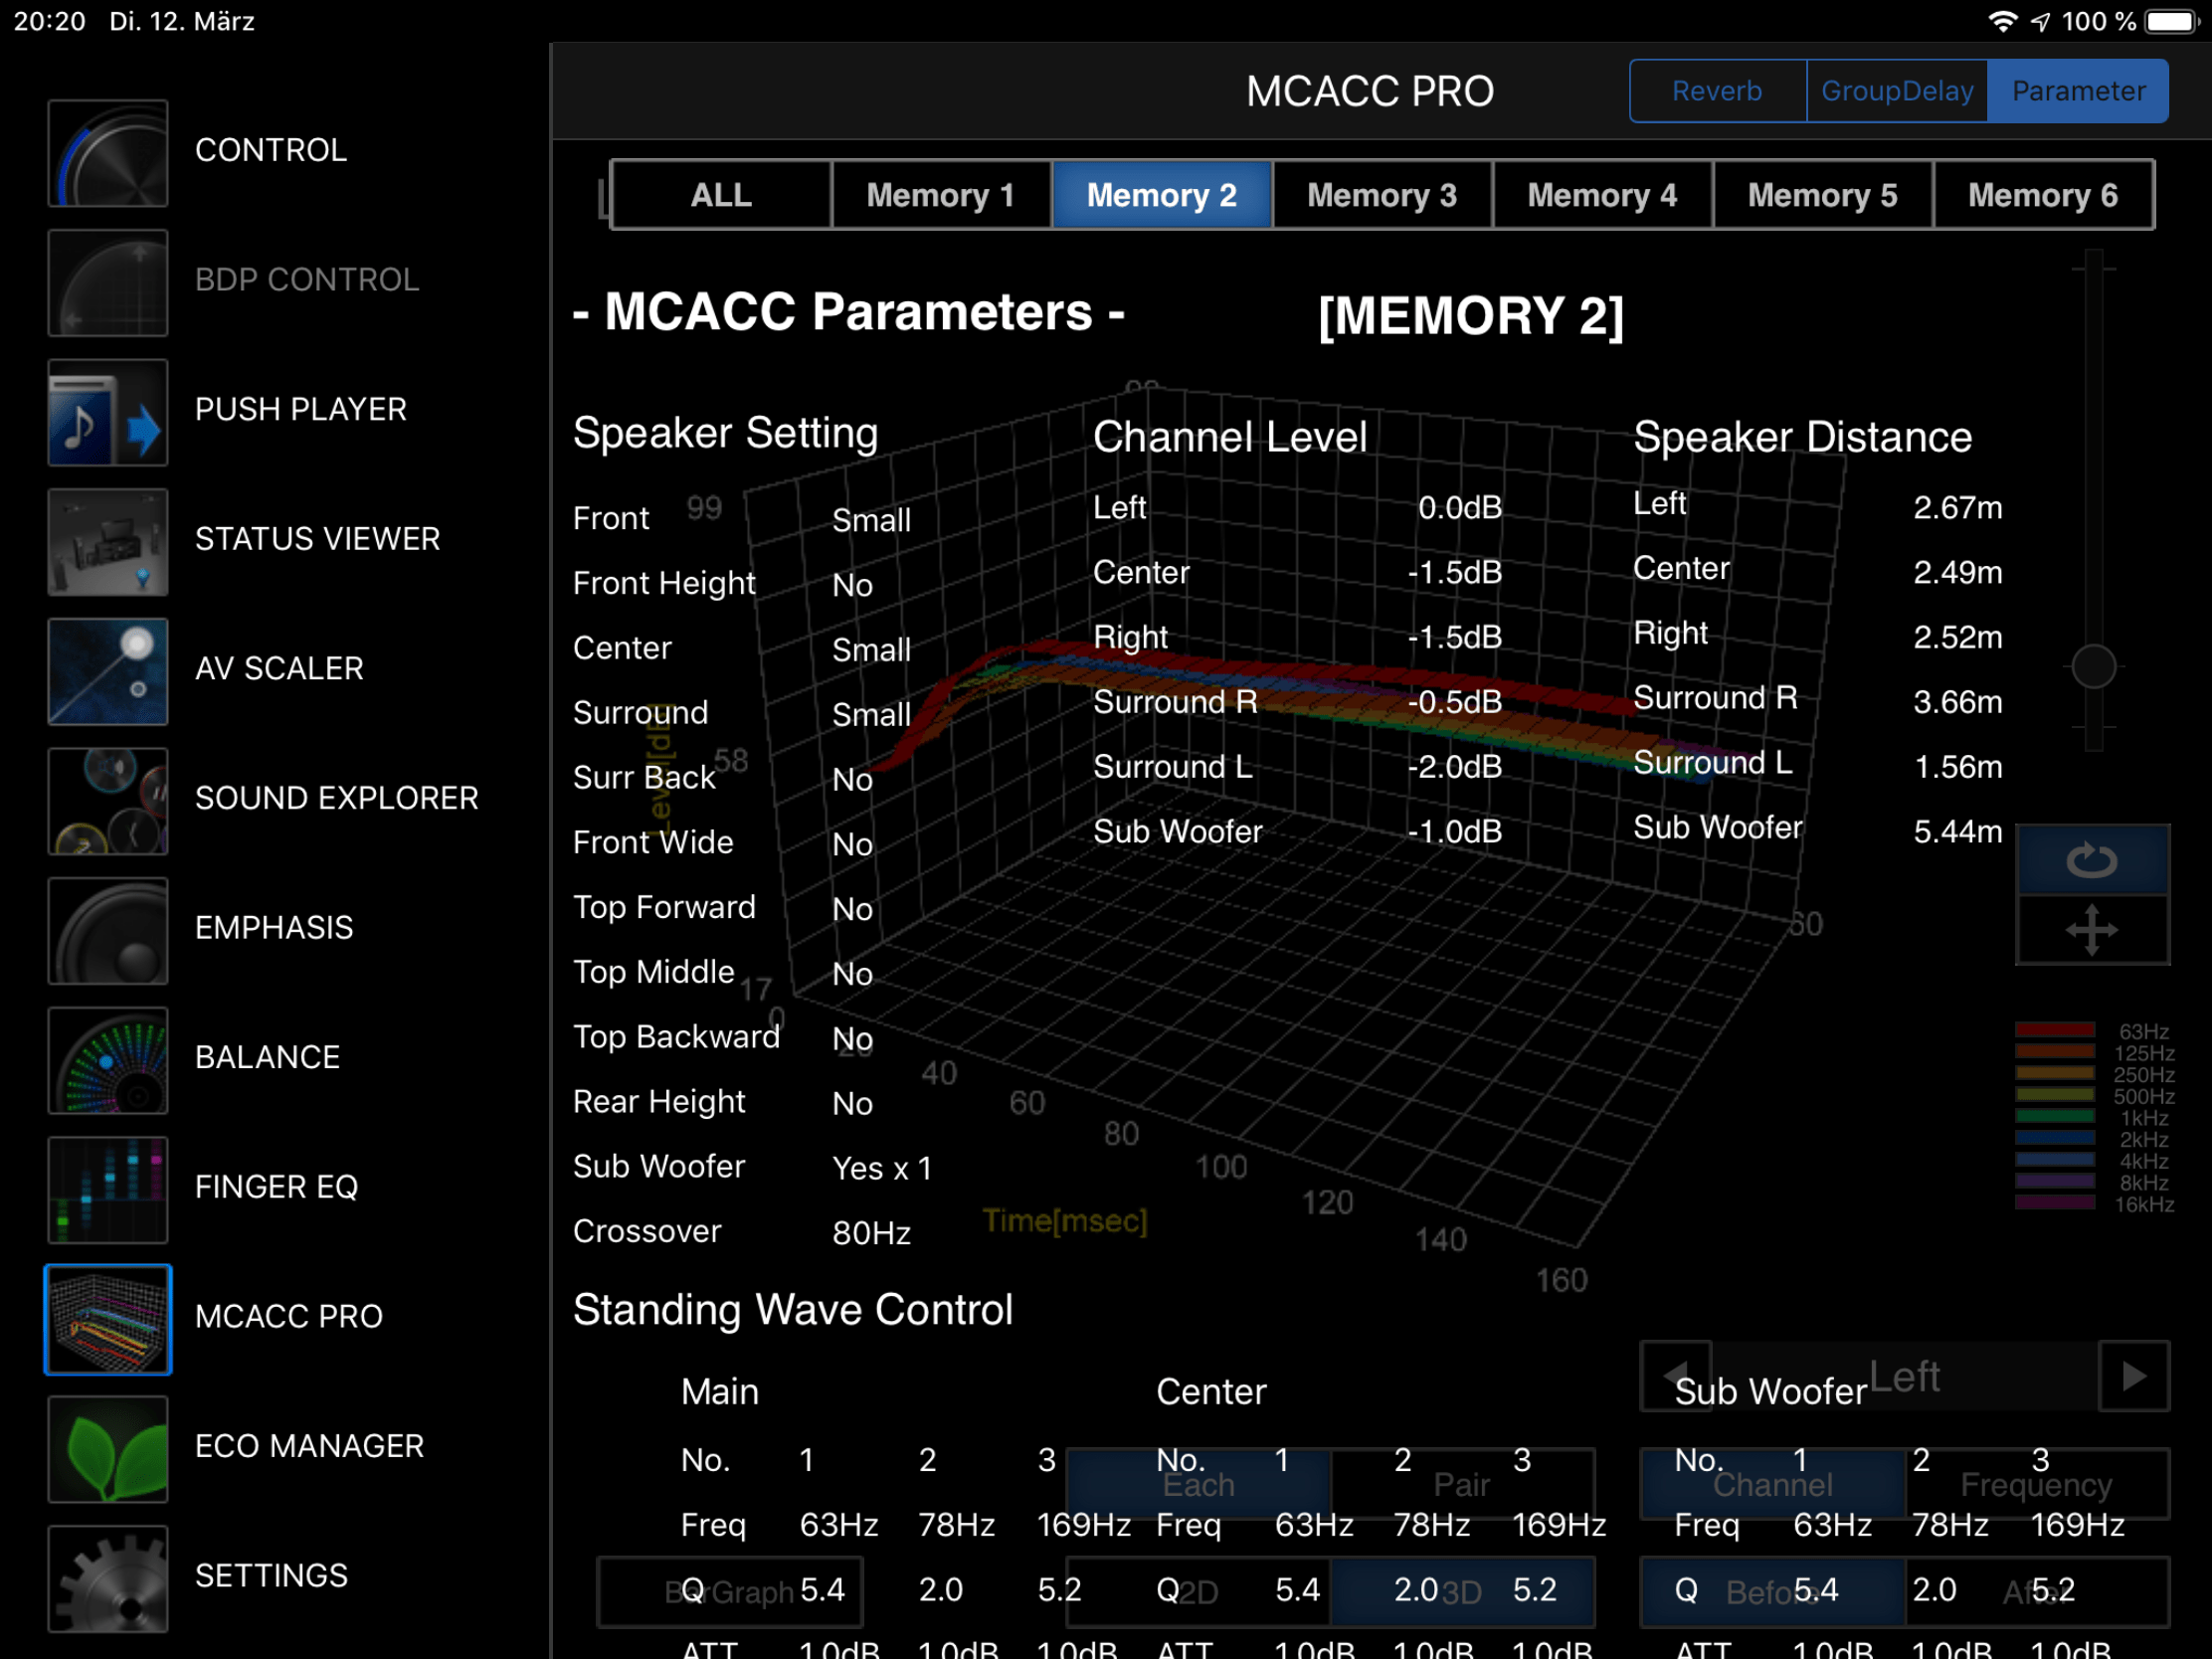The height and width of the screenshot is (1659, 2212).
Task: Open the CONTROL knob icon
Action: tap(108, 152)
